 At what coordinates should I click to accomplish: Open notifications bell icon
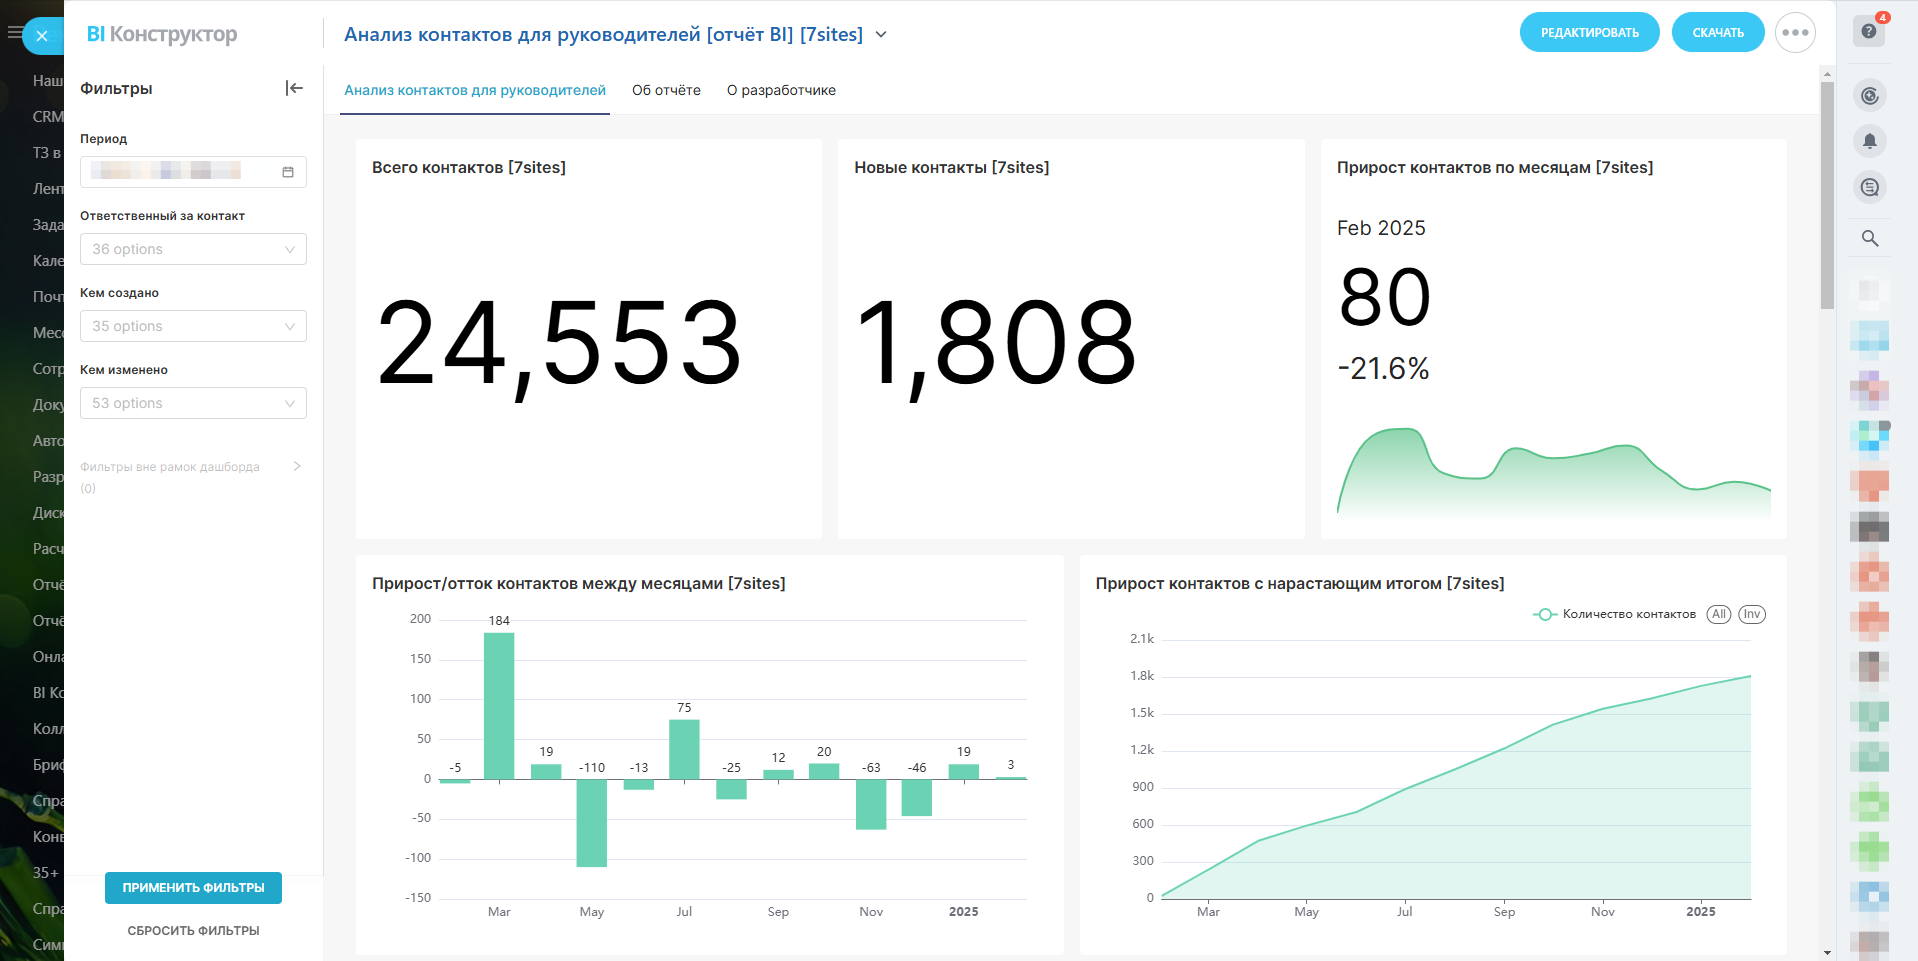(1869, 141)
